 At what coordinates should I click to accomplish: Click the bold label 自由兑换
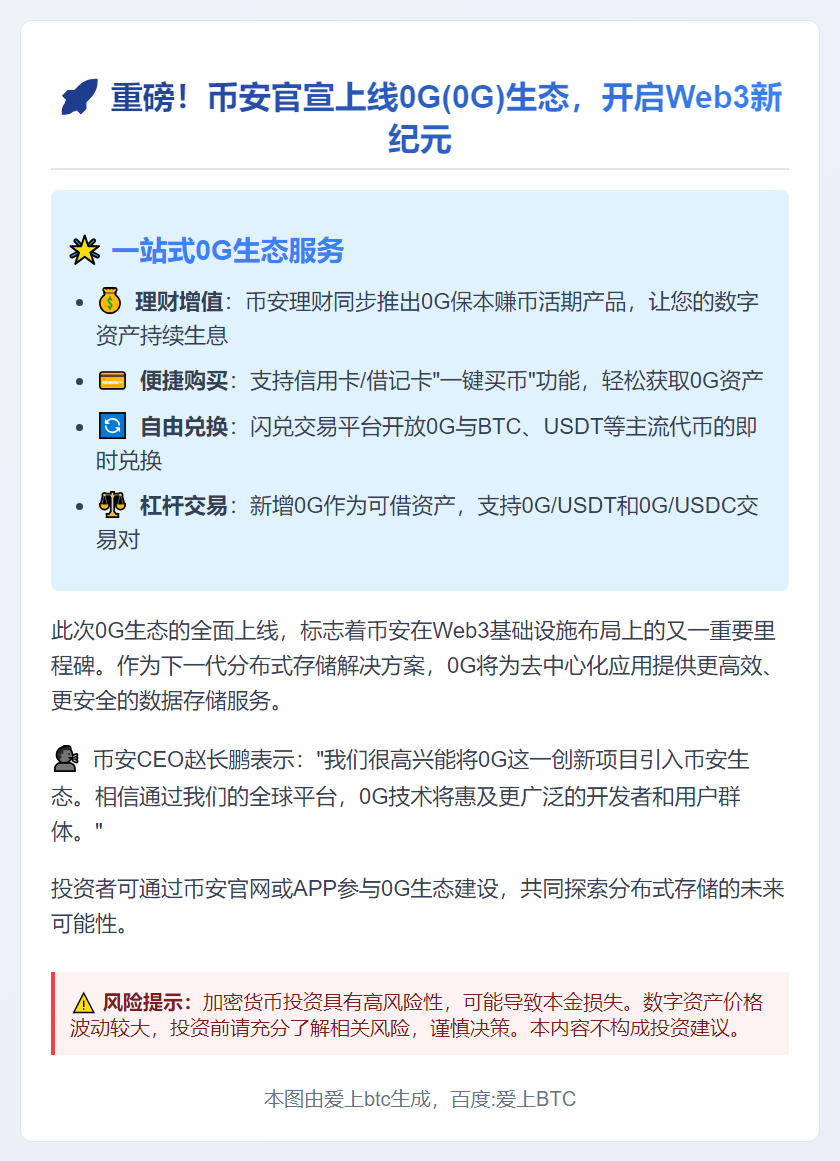(184, 426)
